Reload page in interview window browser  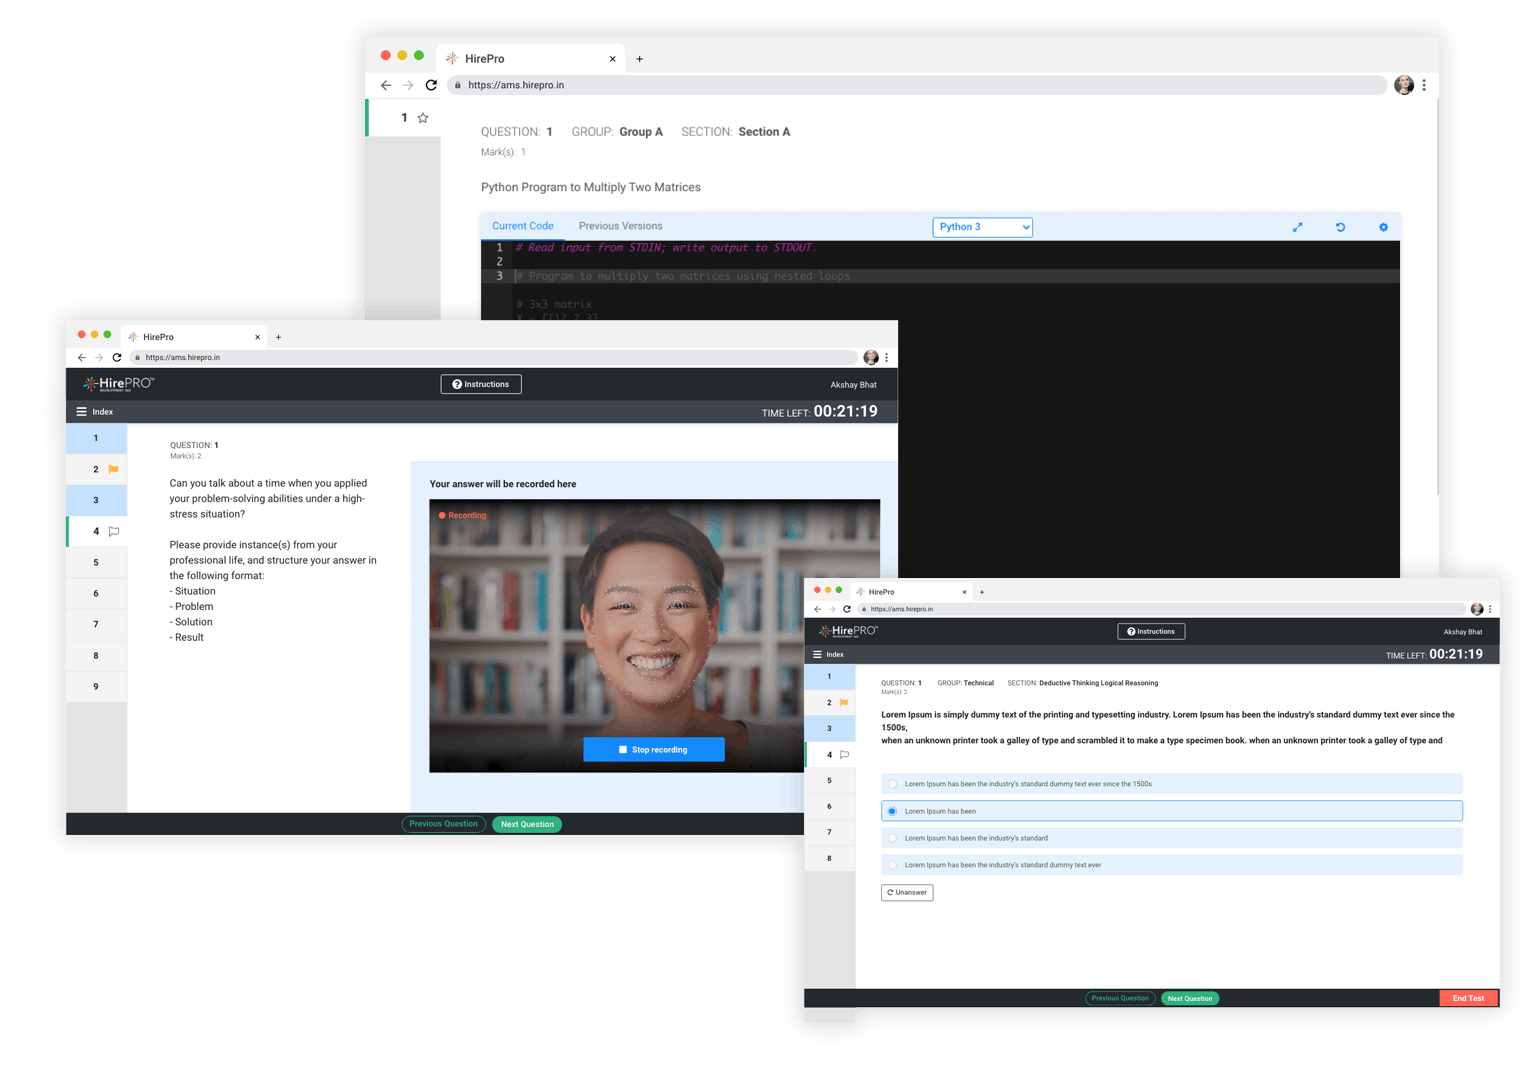click(x=117, y=357)
